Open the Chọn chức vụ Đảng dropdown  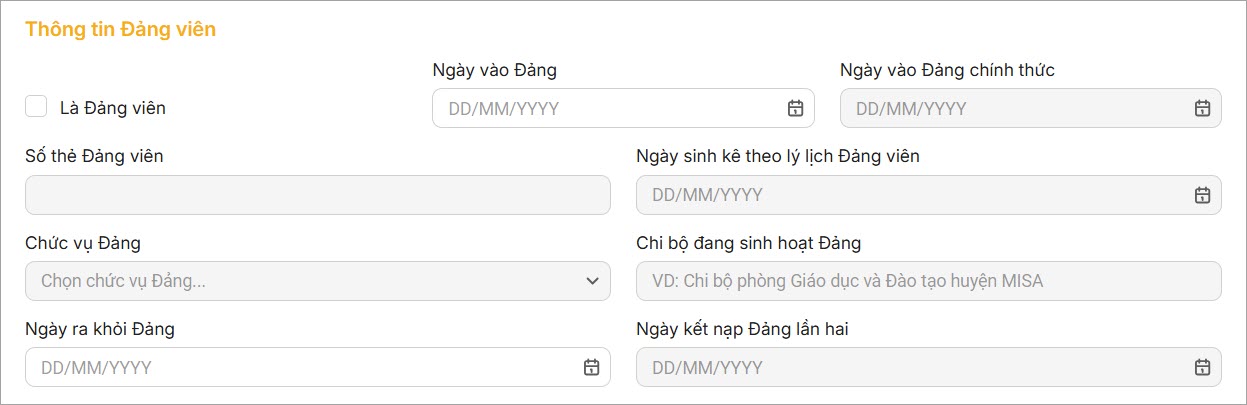click(x=300, y=281)
